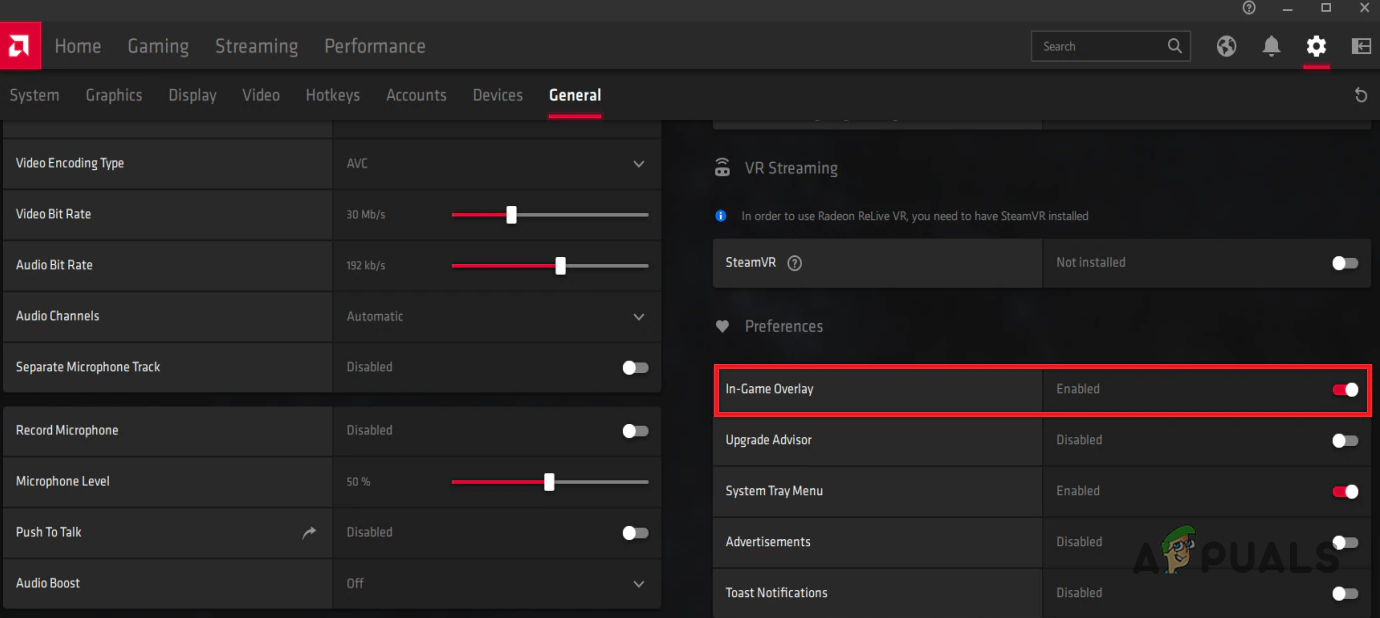Click the globe language icon

click(x=1226, y=46)
